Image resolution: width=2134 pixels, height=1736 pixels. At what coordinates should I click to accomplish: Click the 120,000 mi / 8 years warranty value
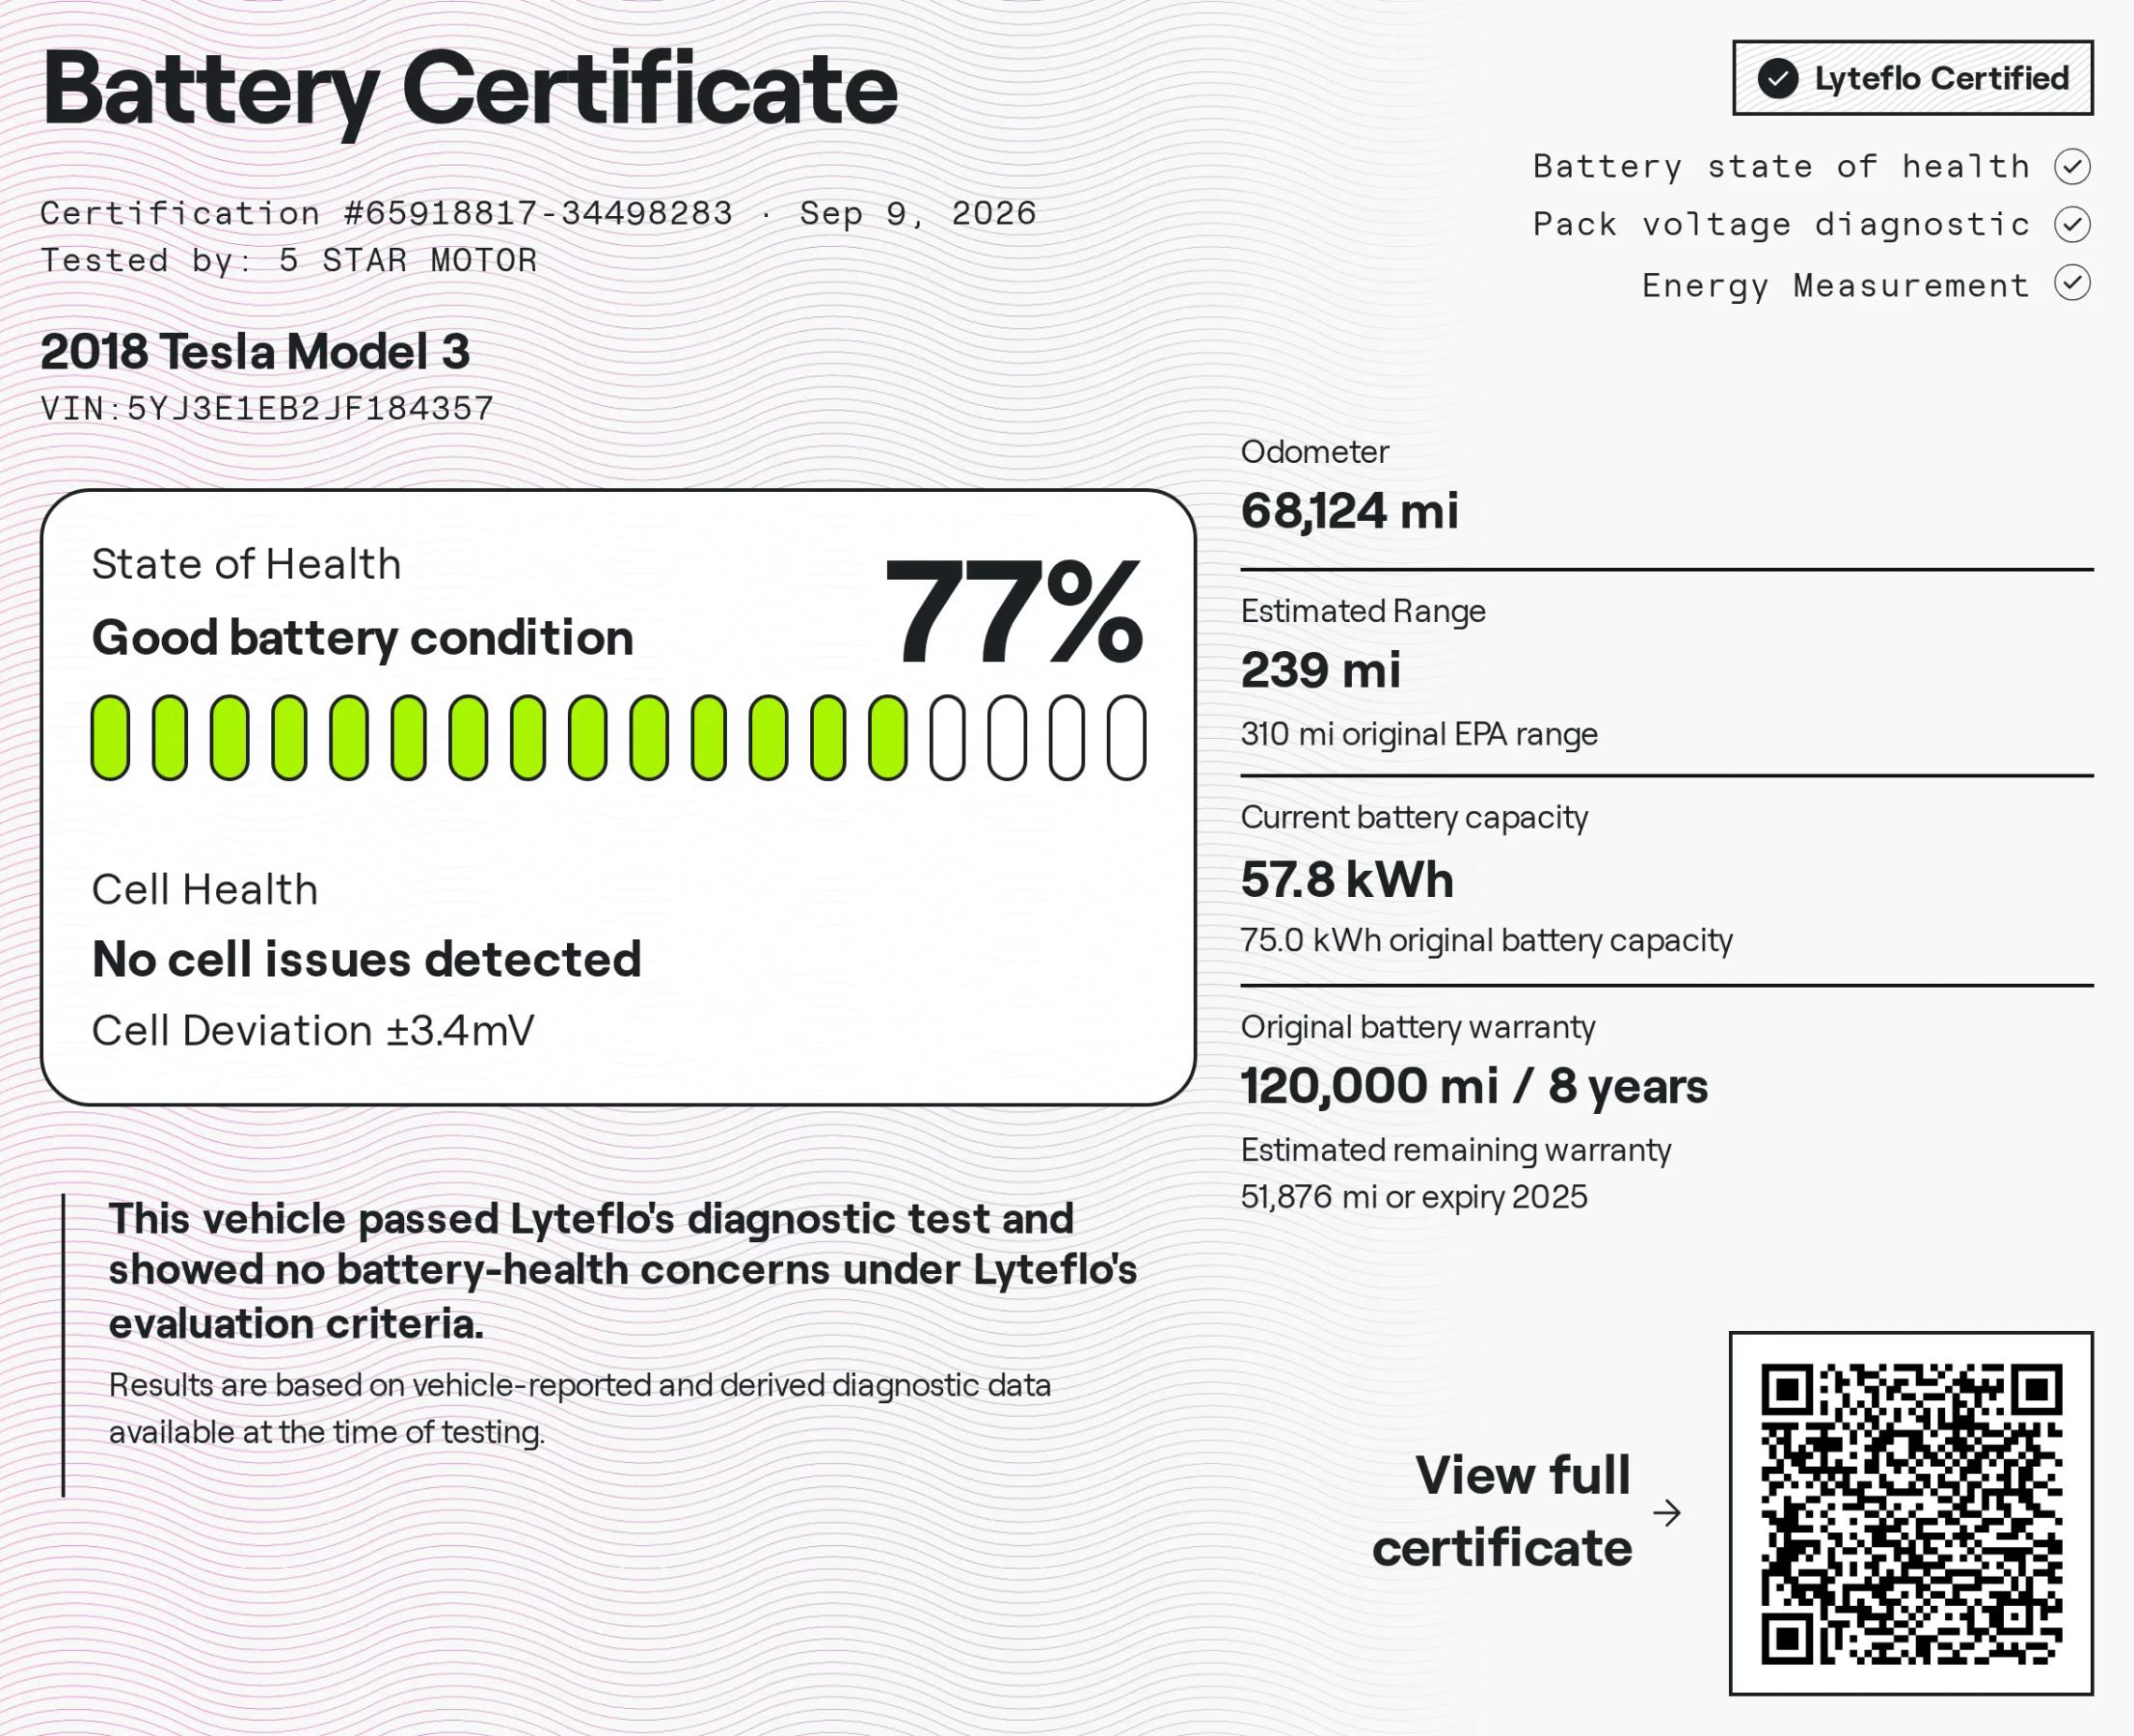(x=1474, y=1087)
